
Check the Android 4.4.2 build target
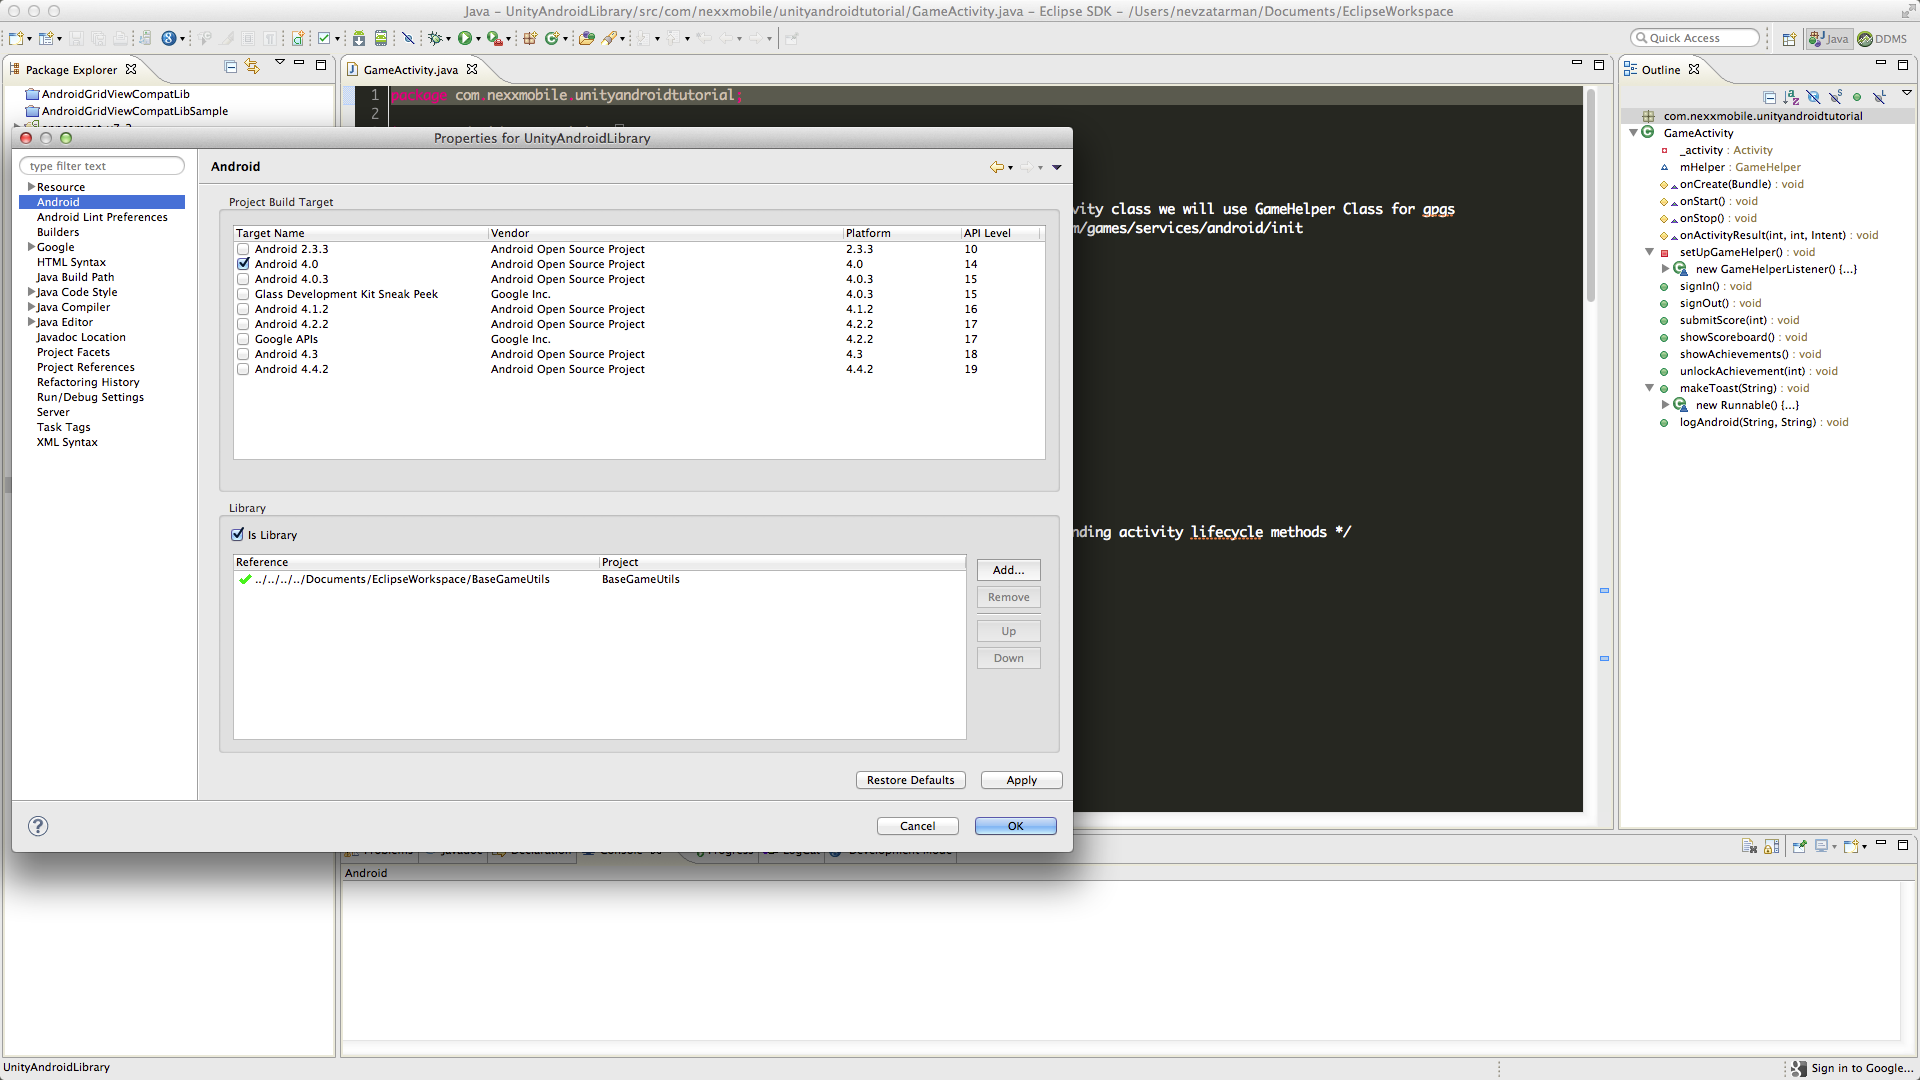click(x=243, y=369)
